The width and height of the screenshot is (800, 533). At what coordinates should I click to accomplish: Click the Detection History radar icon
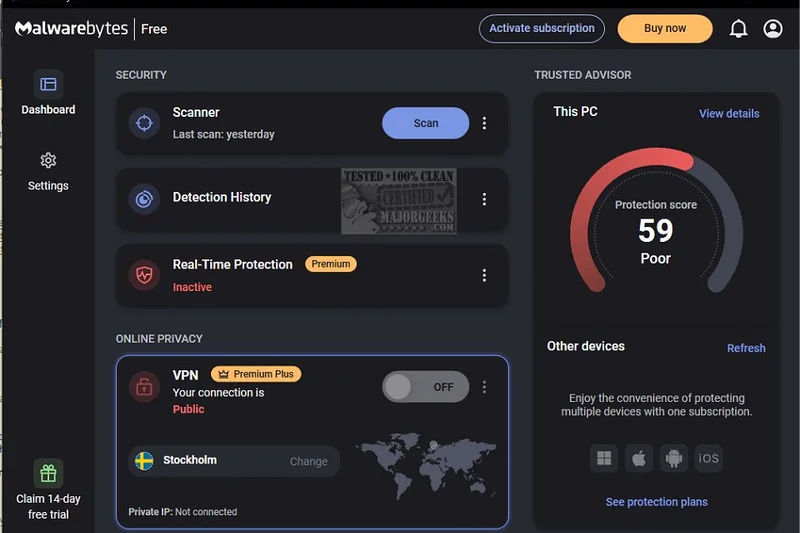[x=144, y=198]
